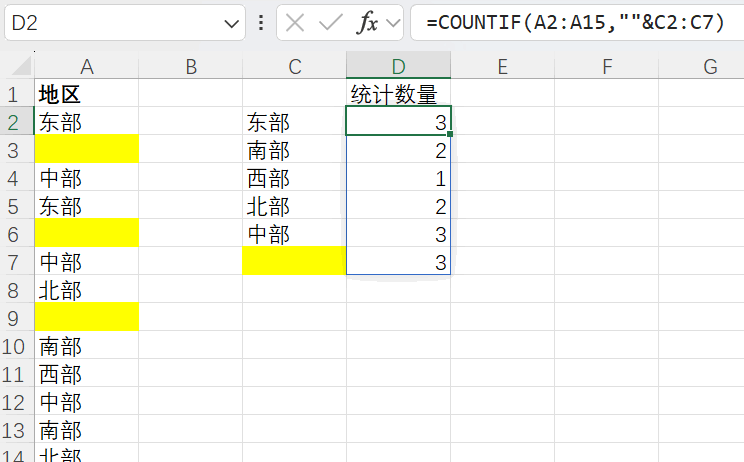Click cell D3 showing 2
Image resolution: width=744 pixels, height=462 pixels.
(399, 151)
